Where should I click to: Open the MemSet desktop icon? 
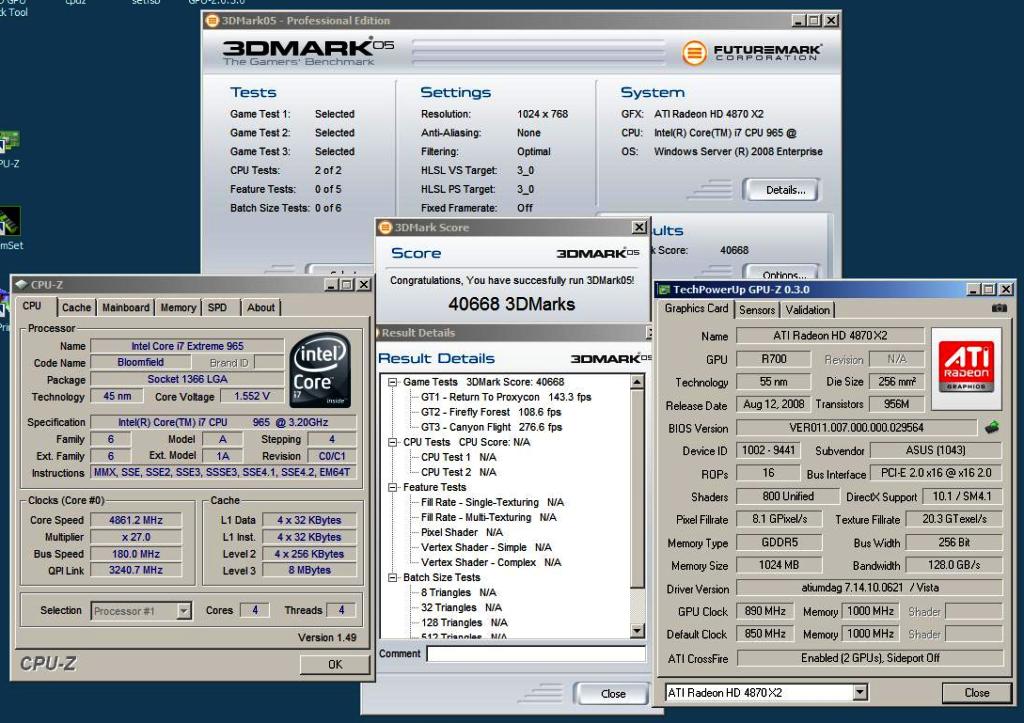(x=10, y=223)
